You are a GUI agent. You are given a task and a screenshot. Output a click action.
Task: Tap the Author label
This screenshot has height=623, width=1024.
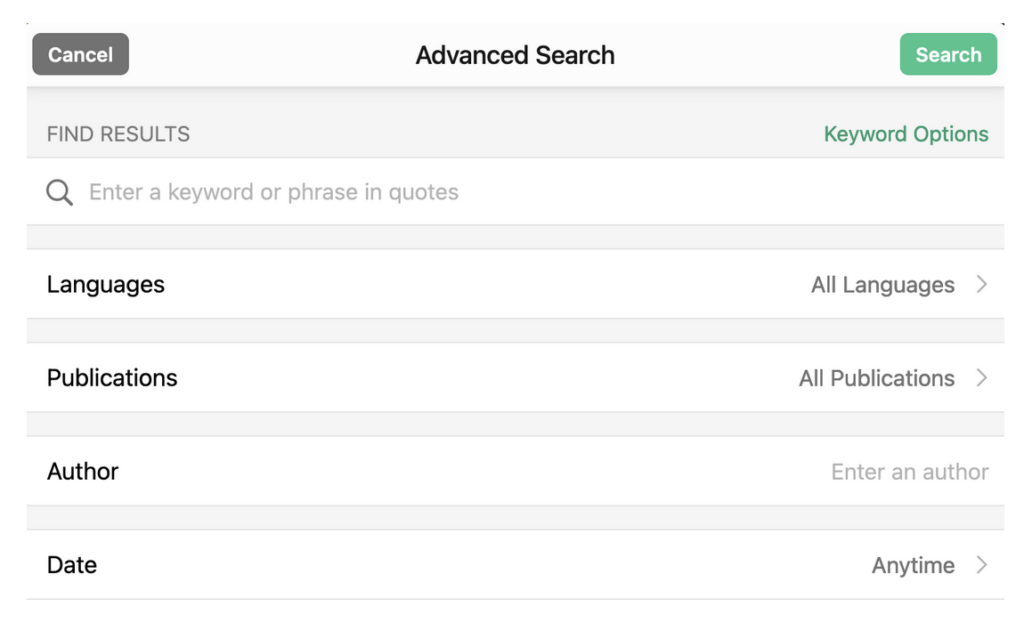(83, 472)
